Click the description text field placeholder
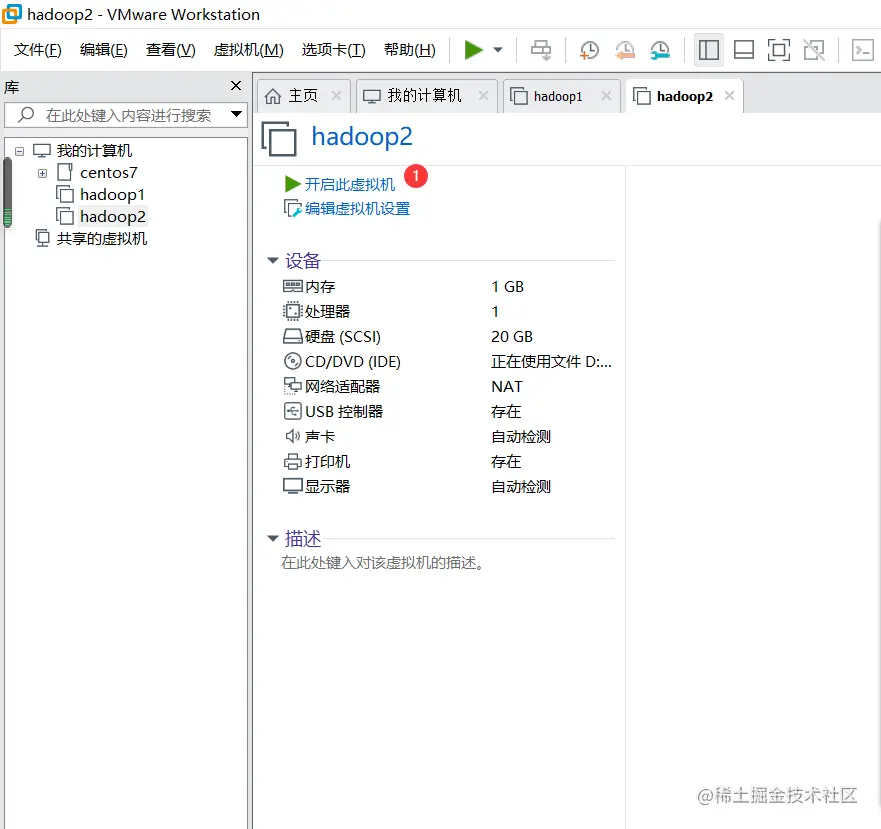Viewport: 881px width, 829px height. pos(382,563)
